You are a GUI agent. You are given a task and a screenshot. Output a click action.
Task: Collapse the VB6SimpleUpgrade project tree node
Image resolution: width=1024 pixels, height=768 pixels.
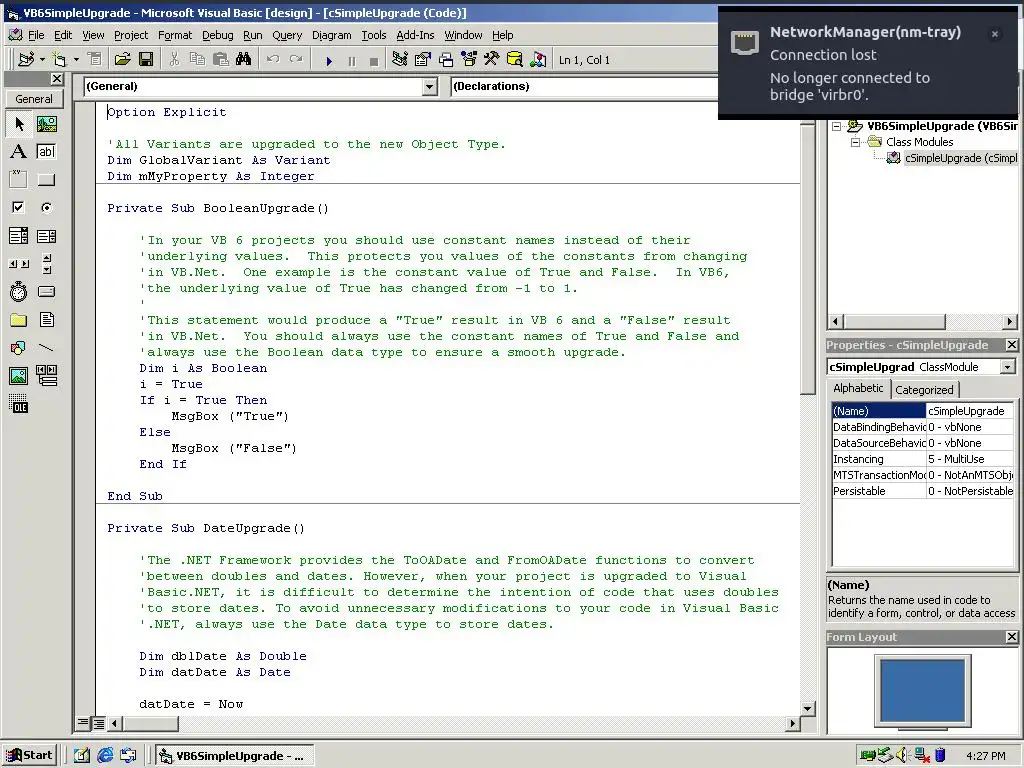[836, 126]
